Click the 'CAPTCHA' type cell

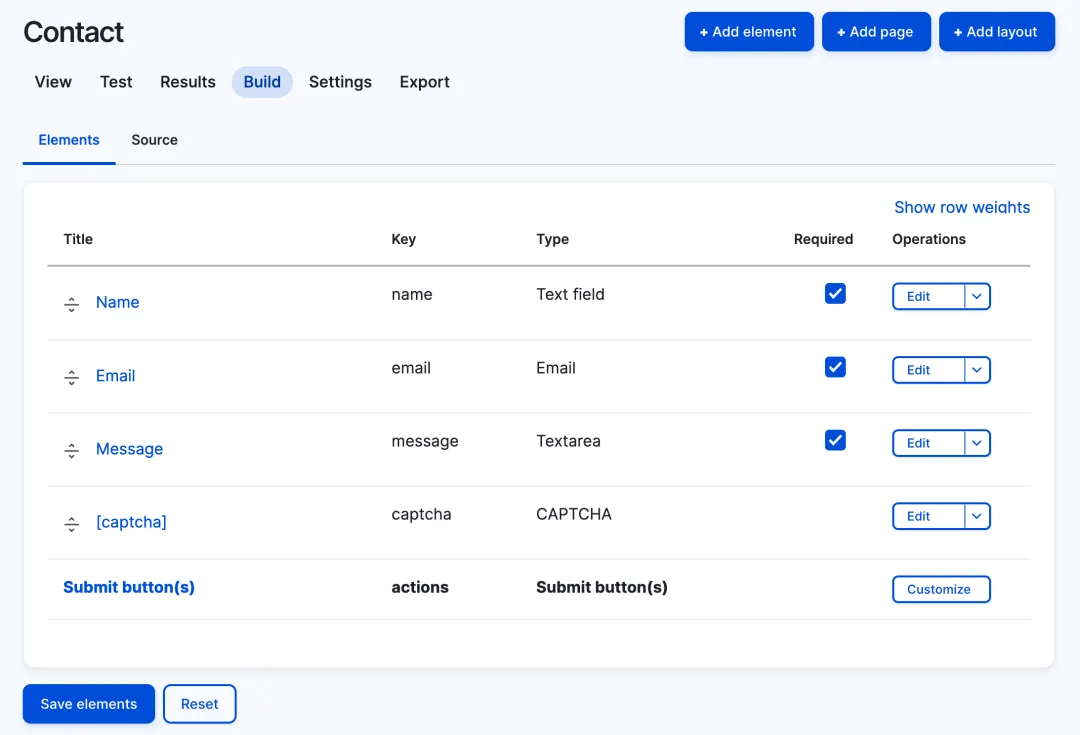574,514
